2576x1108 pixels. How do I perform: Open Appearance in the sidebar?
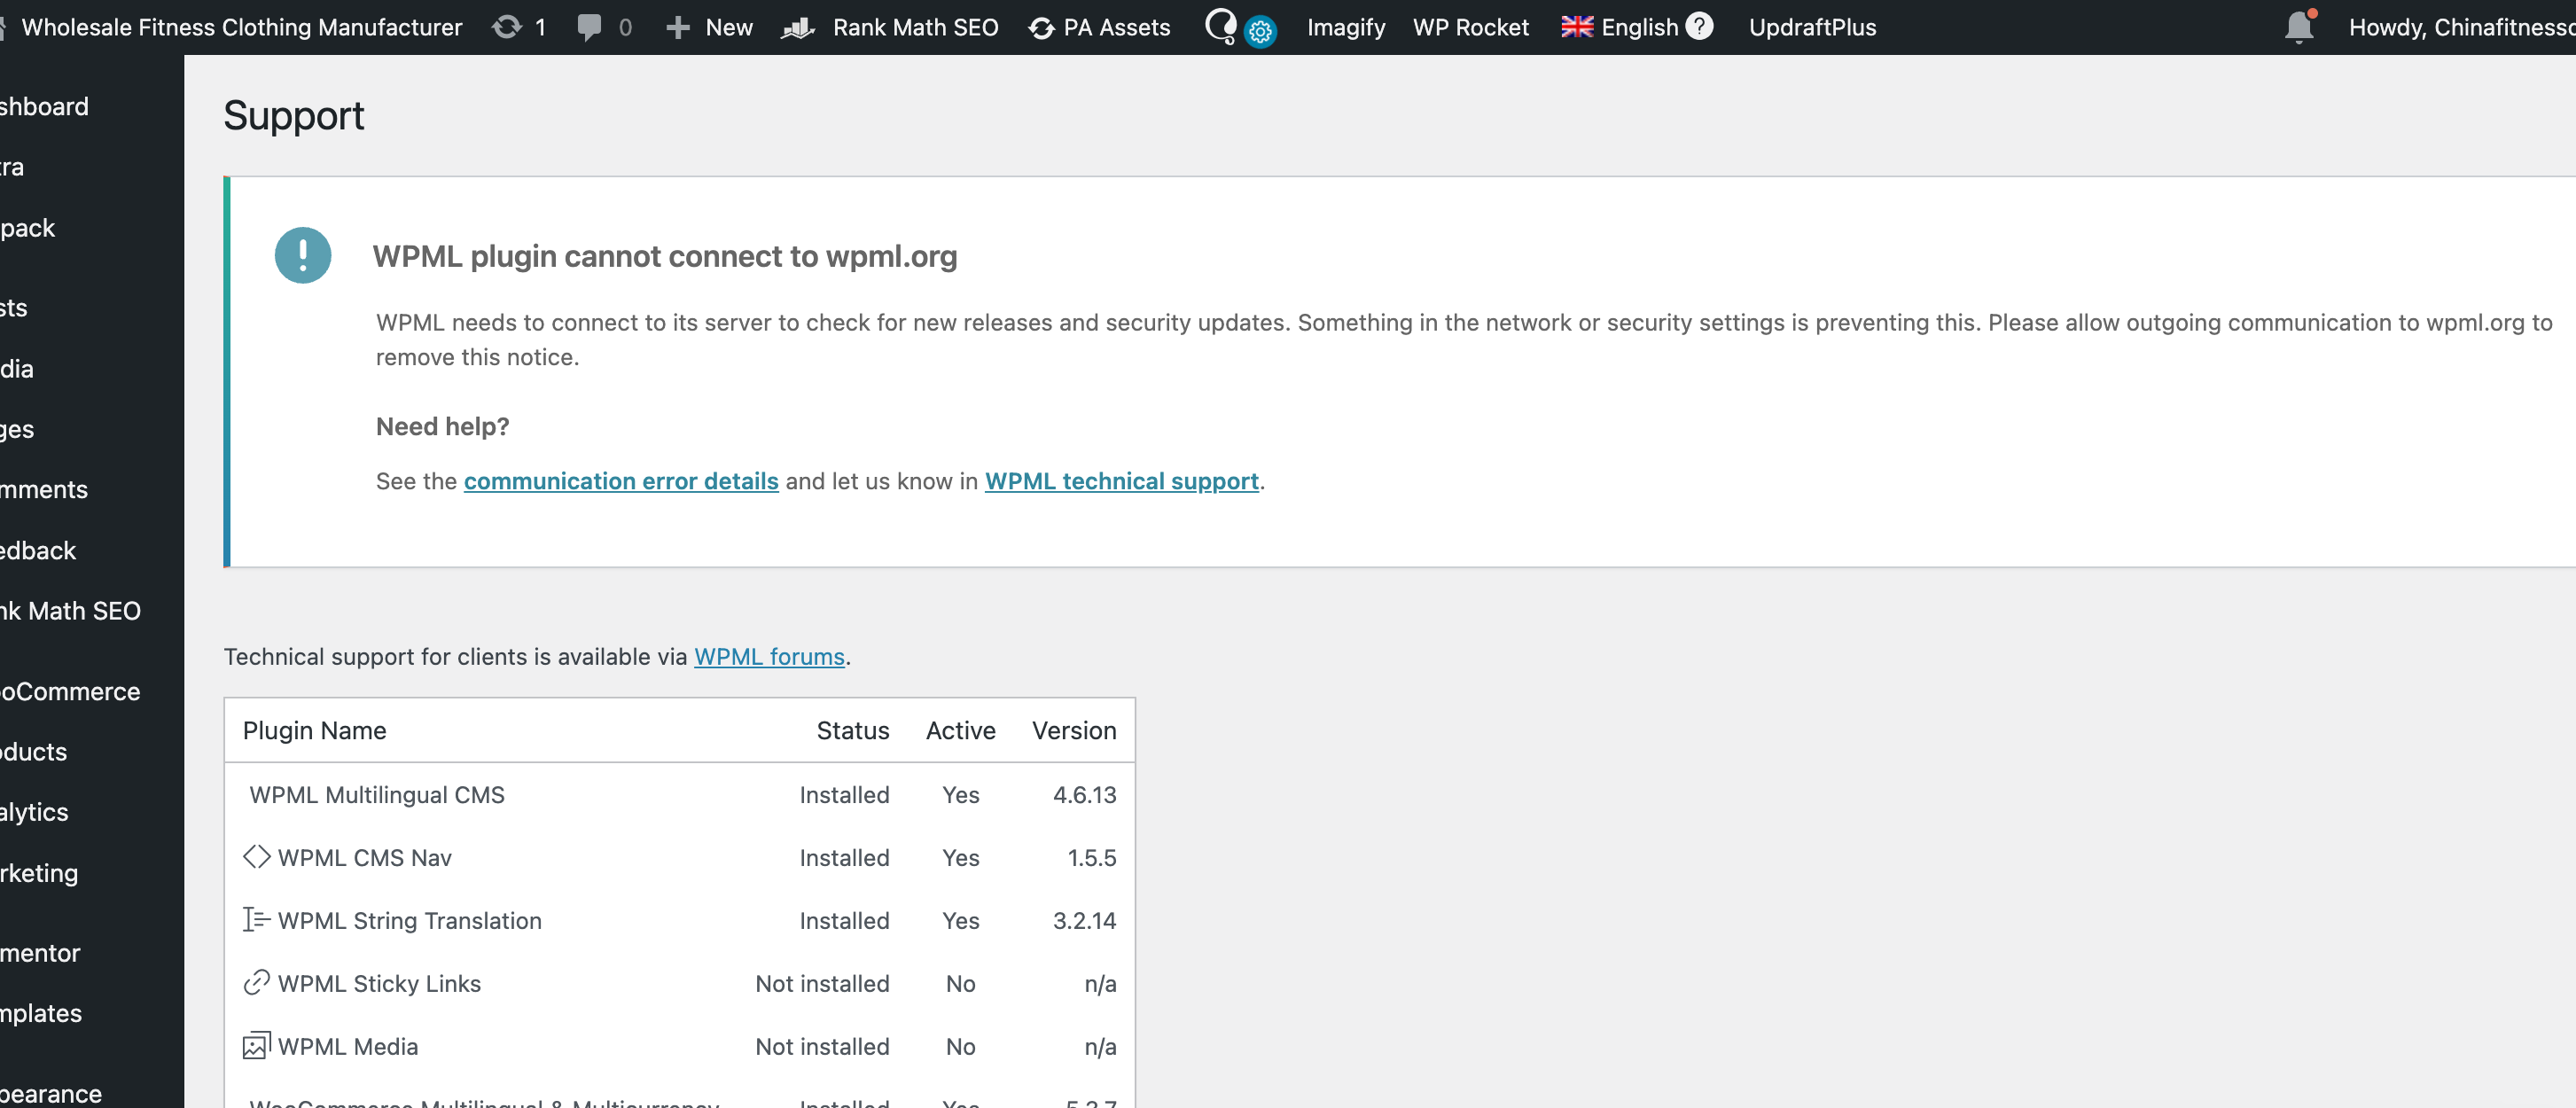(x=51, y=1093)
